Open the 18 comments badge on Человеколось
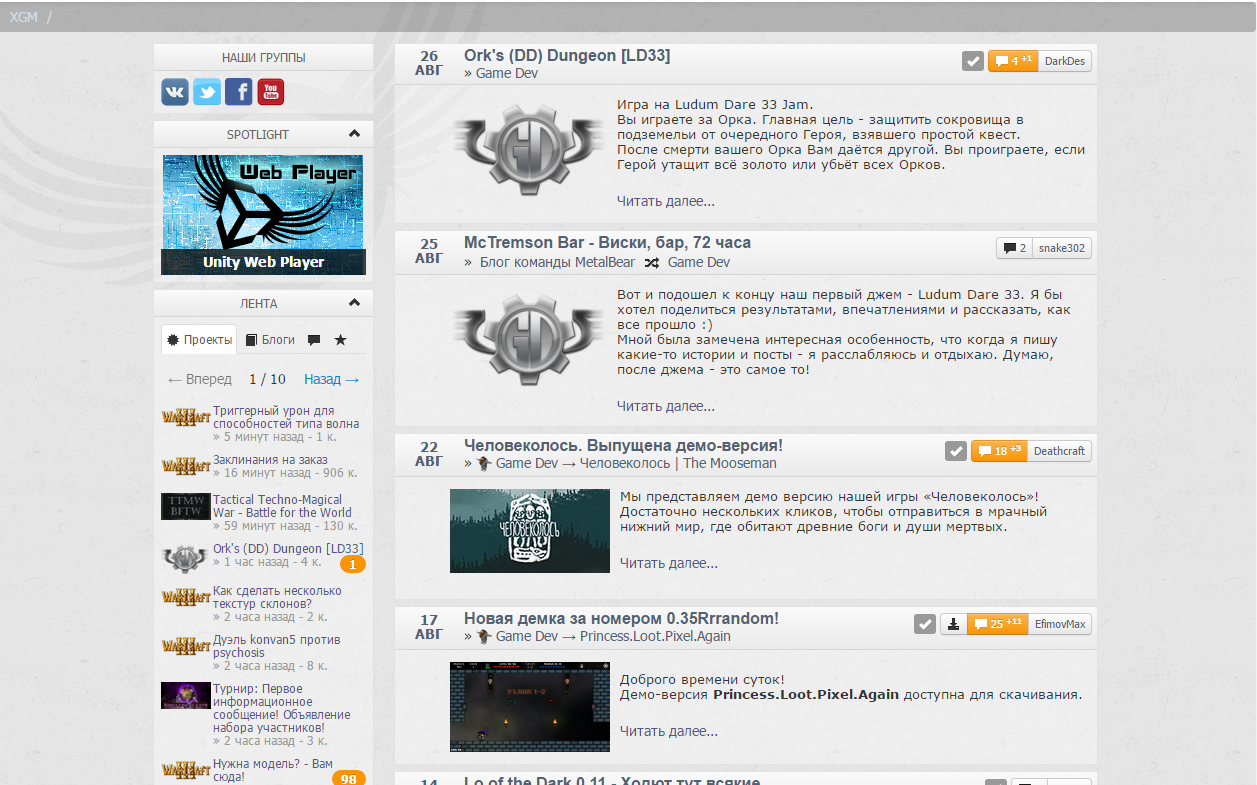Image resolution: width=1257 pixels, height=785 pixels. point(999,451)
